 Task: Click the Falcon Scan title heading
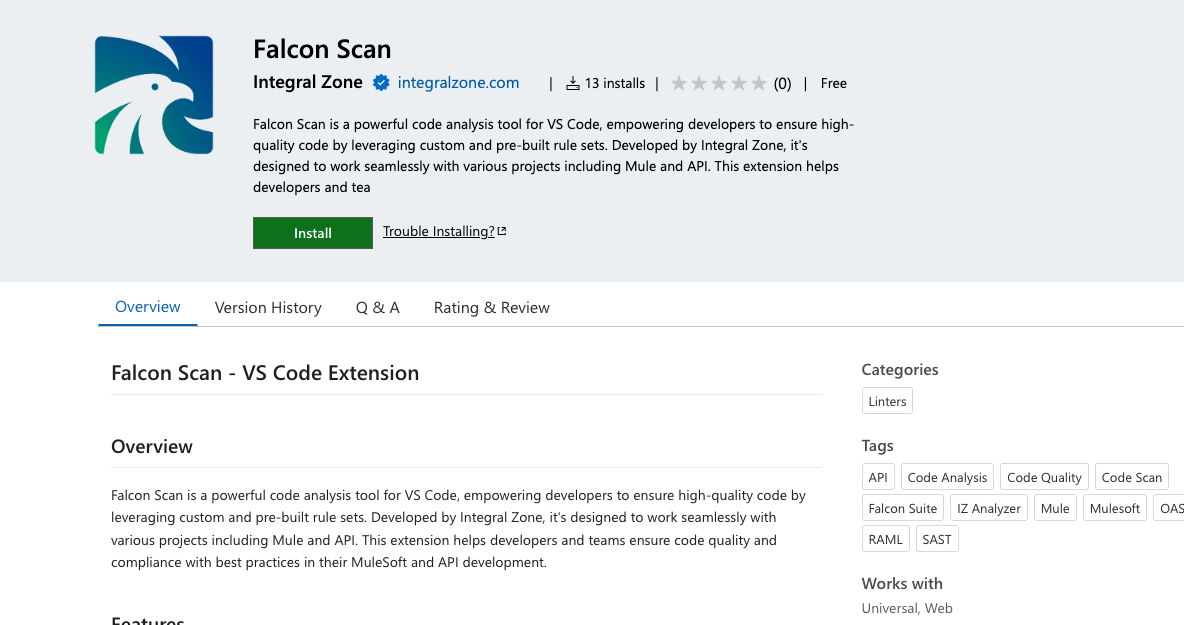322,49
